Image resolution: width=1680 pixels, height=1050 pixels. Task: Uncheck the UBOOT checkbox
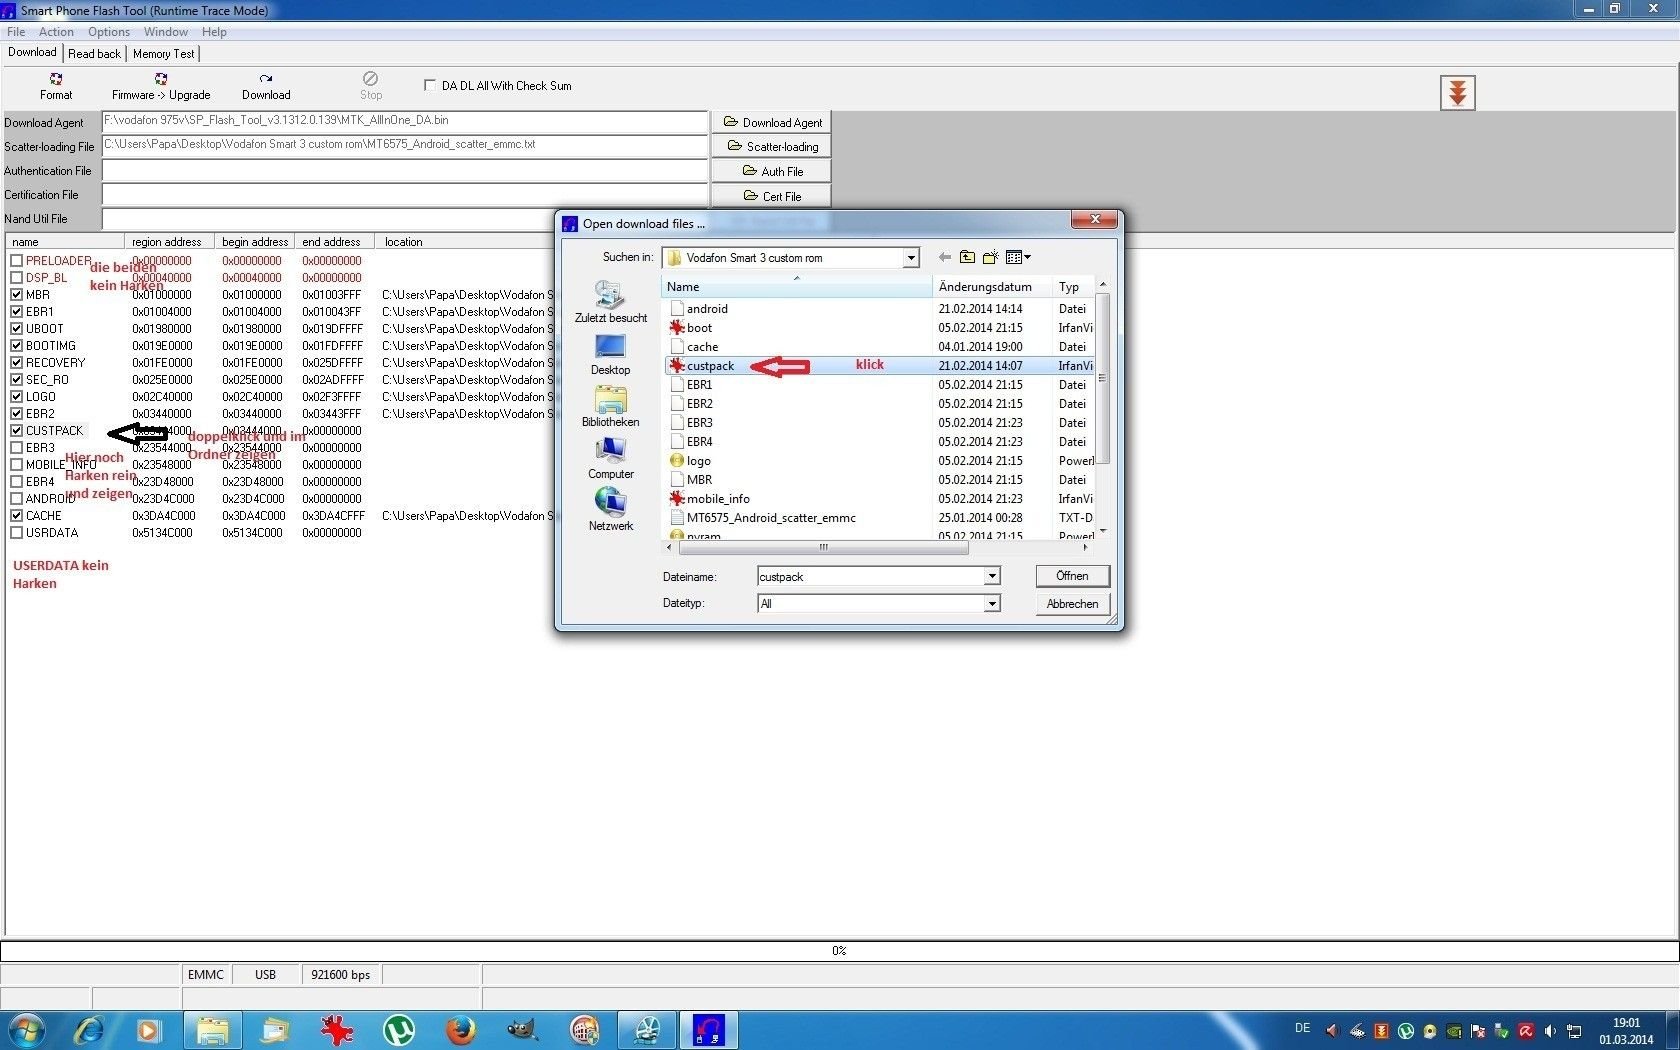(x=16, y=329)
